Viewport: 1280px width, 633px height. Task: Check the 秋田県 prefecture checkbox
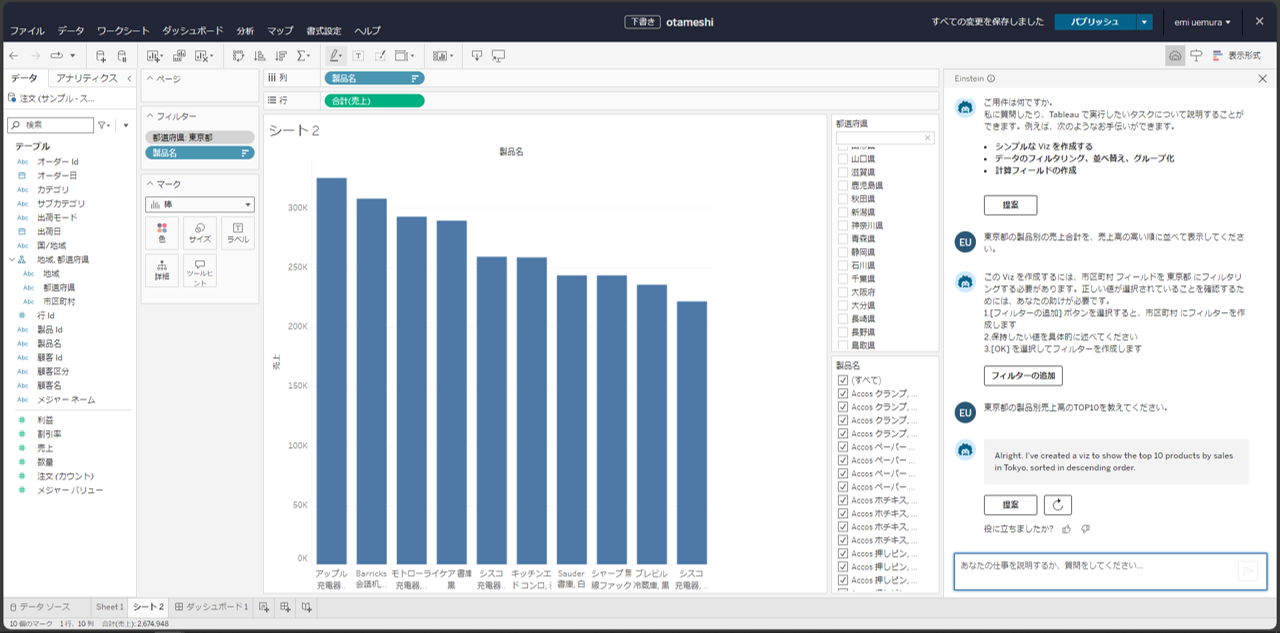pos(843,199)
